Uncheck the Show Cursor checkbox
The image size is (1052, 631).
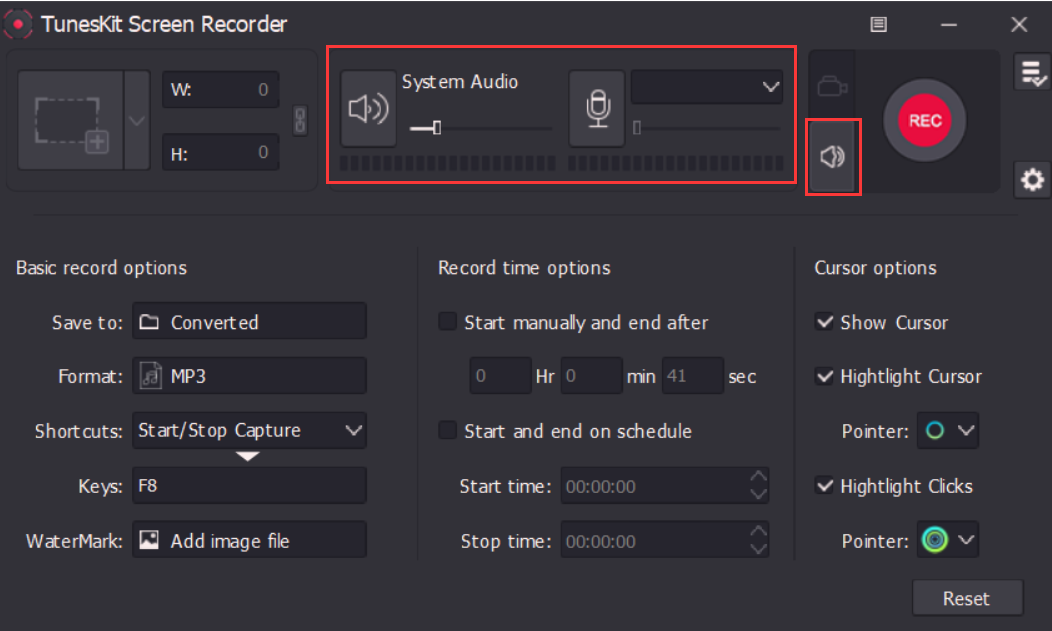[824, 322]
